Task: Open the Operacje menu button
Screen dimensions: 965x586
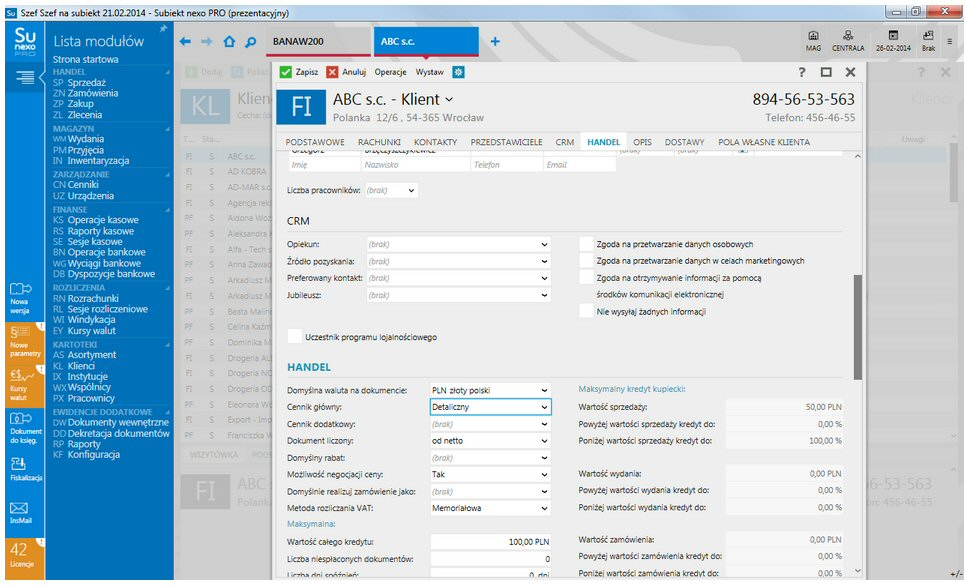Action: click(x=390, y=72)
